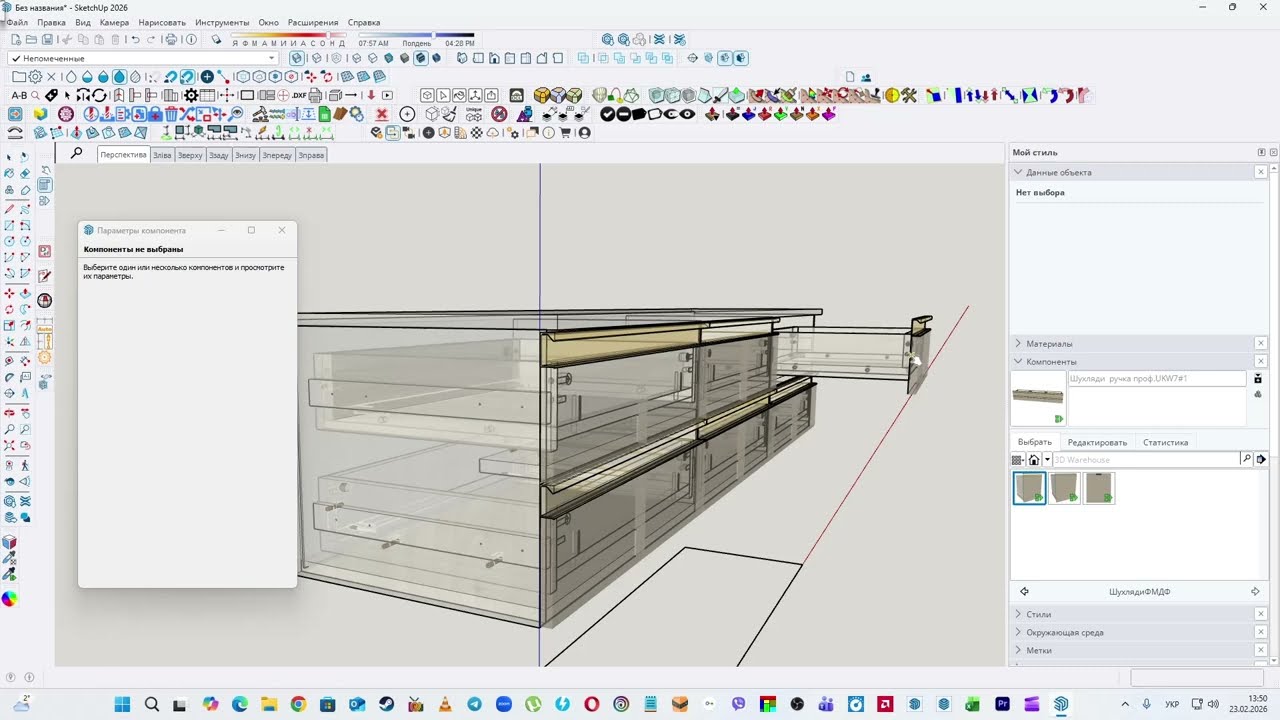
Task: Click the color wheel icon in left toolbar
Action: point(9,599)
